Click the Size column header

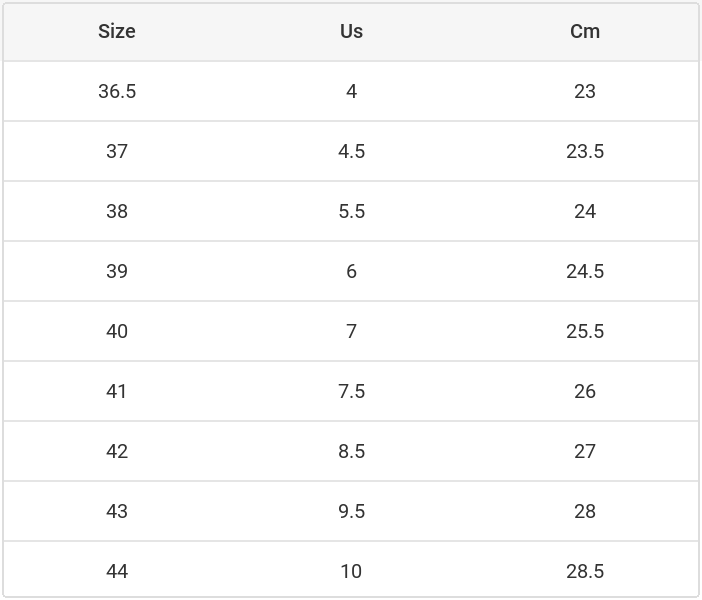pyautogui.click(x=117, y=31)
